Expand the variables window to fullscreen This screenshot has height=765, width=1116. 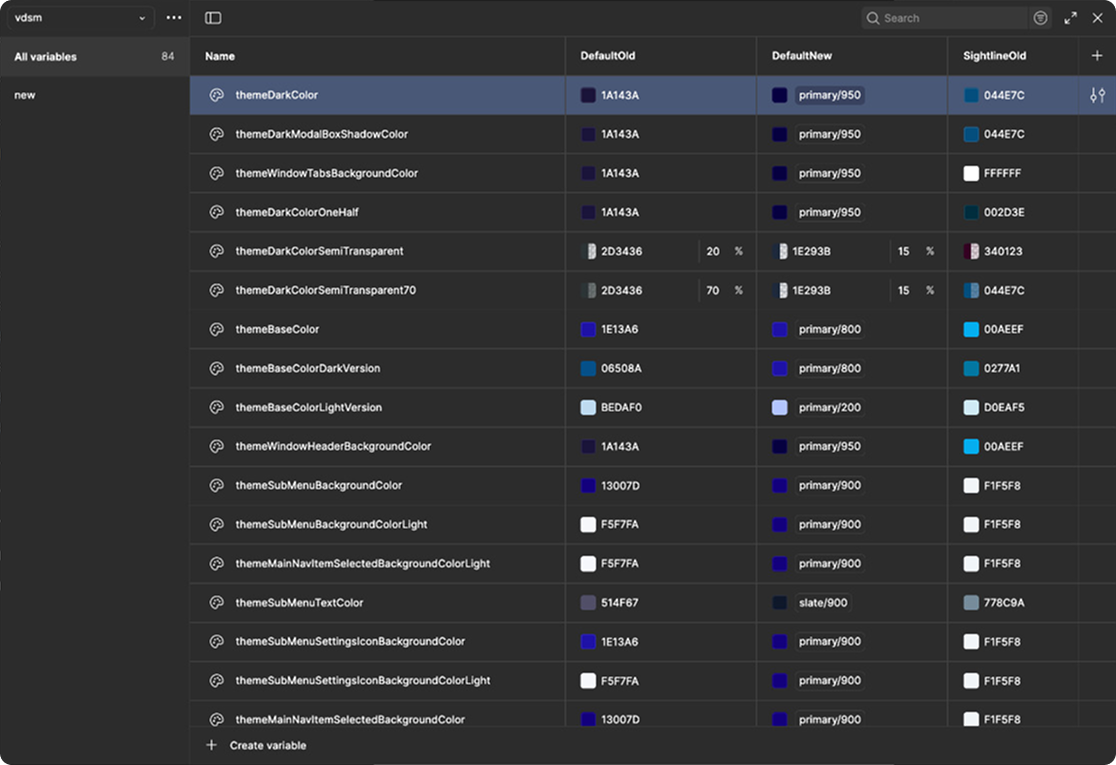1071,18
